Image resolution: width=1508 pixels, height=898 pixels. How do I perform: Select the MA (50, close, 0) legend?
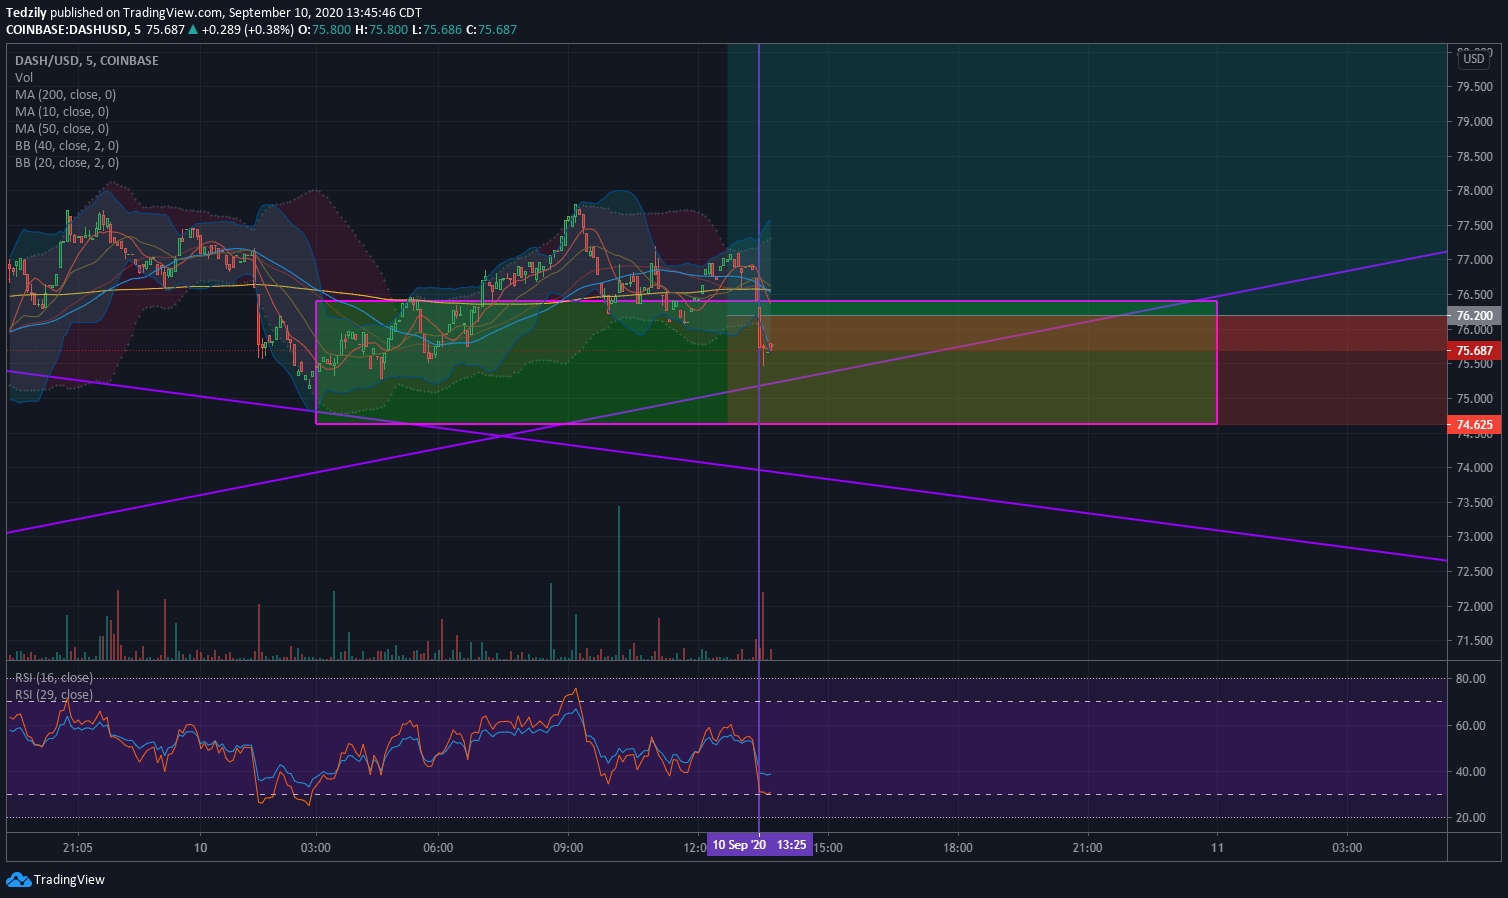tap(62, 129)
